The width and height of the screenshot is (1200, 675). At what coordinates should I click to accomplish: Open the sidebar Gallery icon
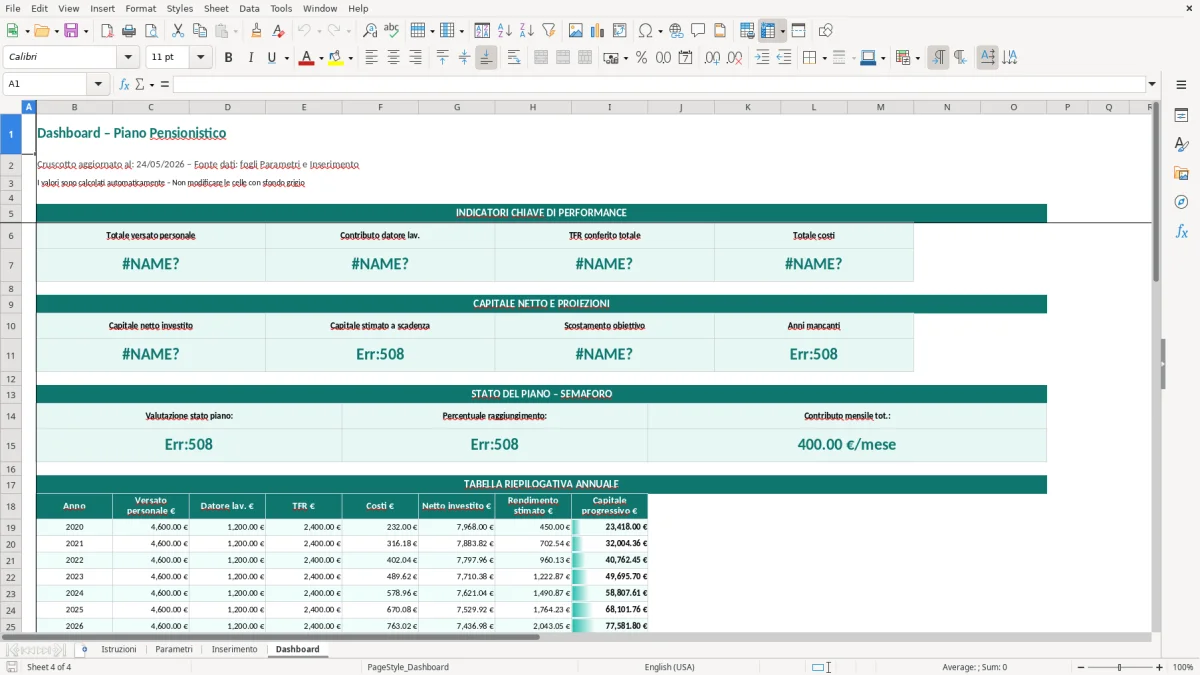(1181, 174)
